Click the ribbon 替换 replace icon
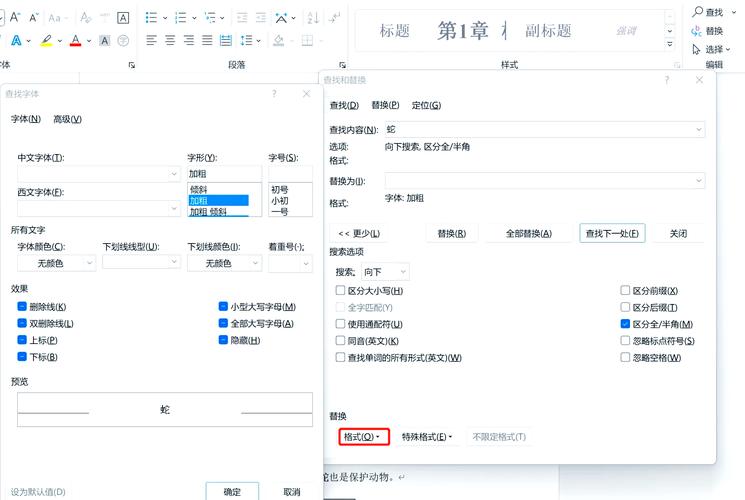Screen dimensions: 745x500 (697, 31)
